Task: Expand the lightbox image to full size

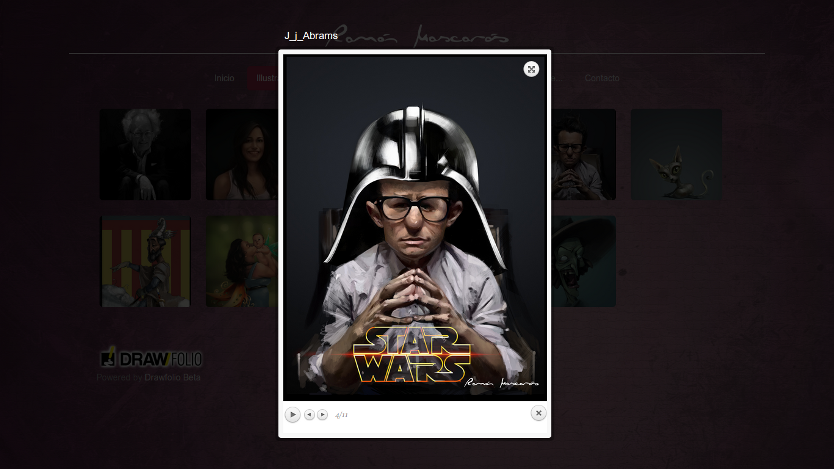Action: point(531,69)
